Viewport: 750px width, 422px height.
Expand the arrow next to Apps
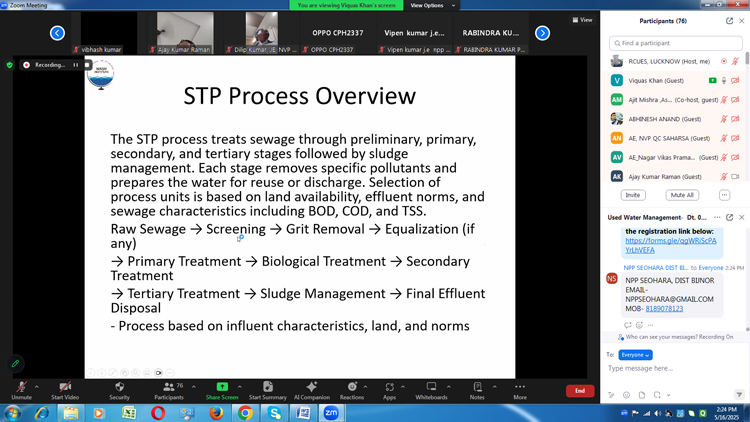click(403, 387)
